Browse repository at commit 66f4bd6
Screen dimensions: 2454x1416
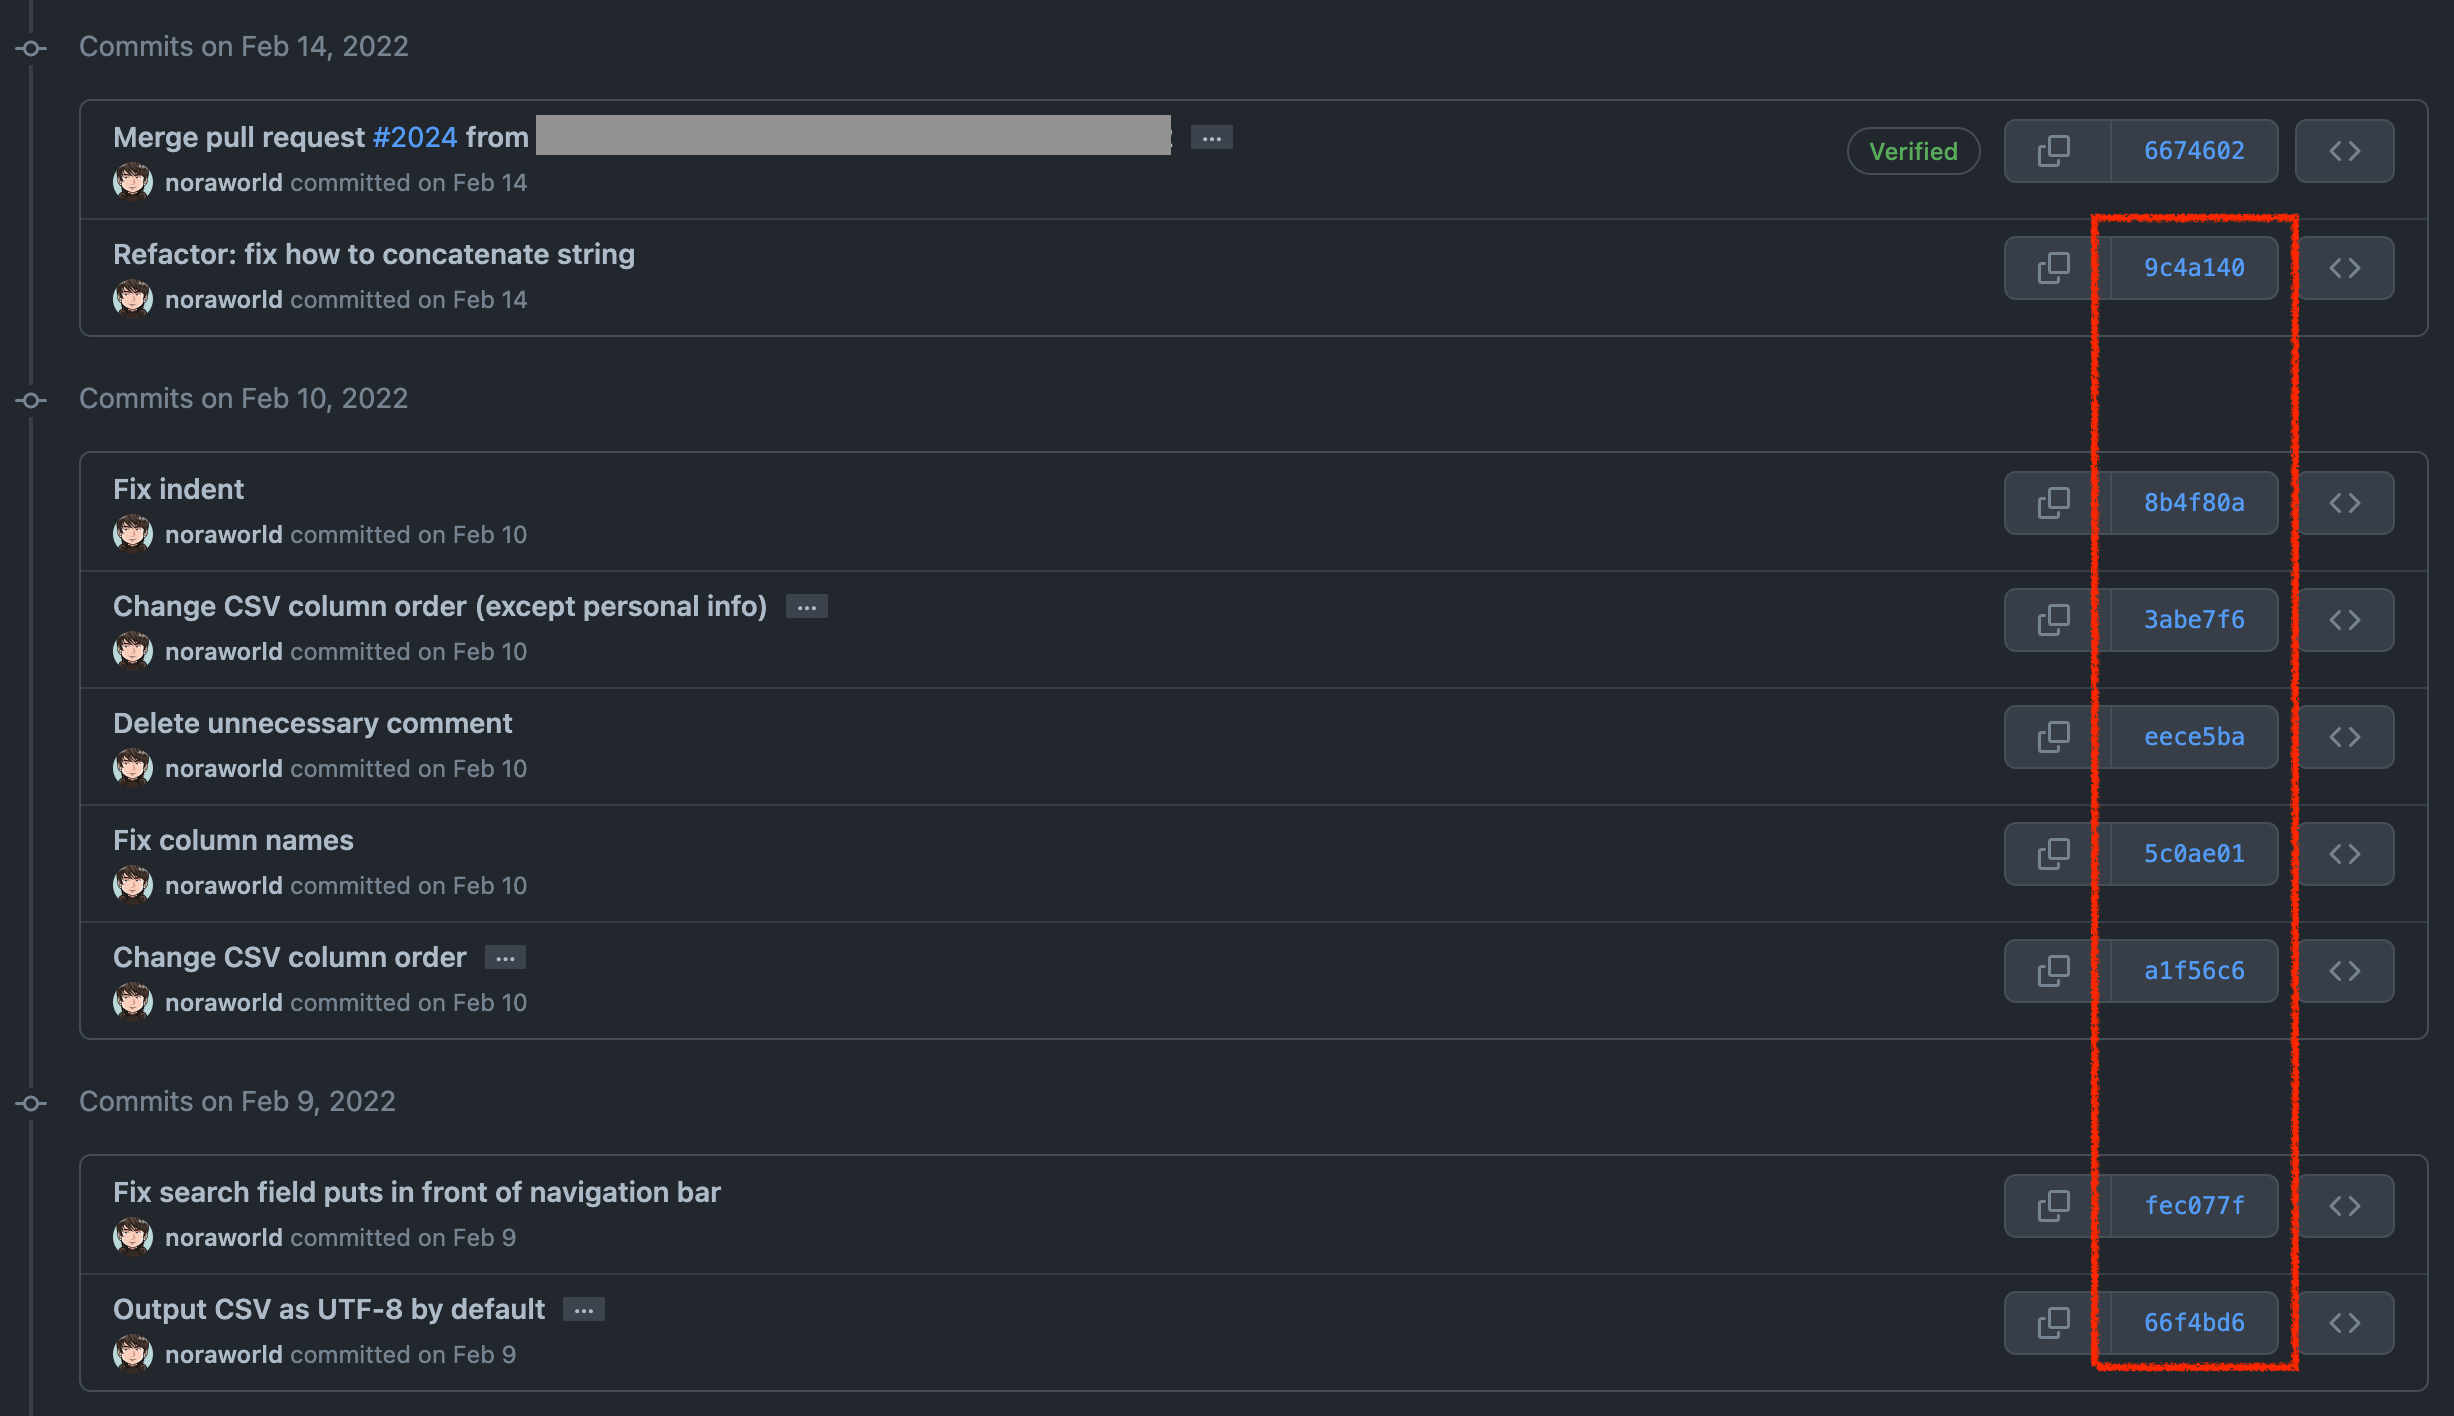[2344, 1323]
